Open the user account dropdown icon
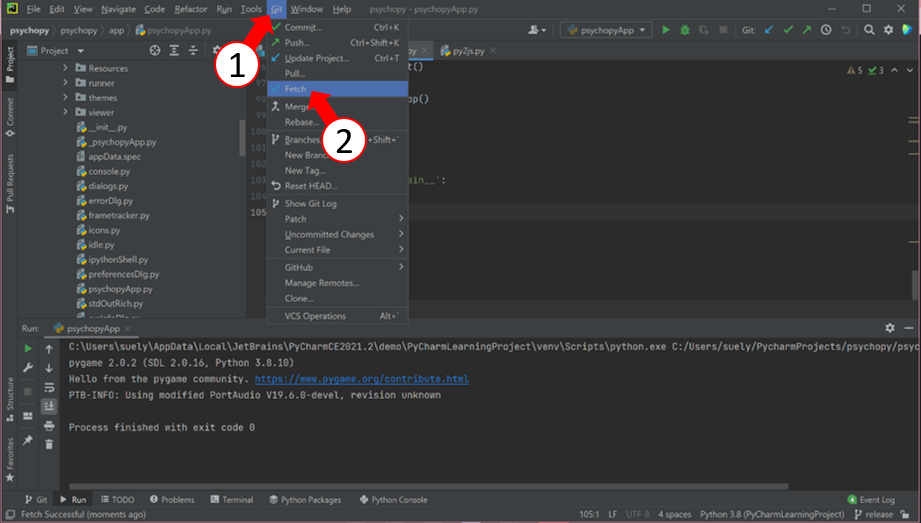The width and height of the screenshot is (921, 523). pos(537,30)
